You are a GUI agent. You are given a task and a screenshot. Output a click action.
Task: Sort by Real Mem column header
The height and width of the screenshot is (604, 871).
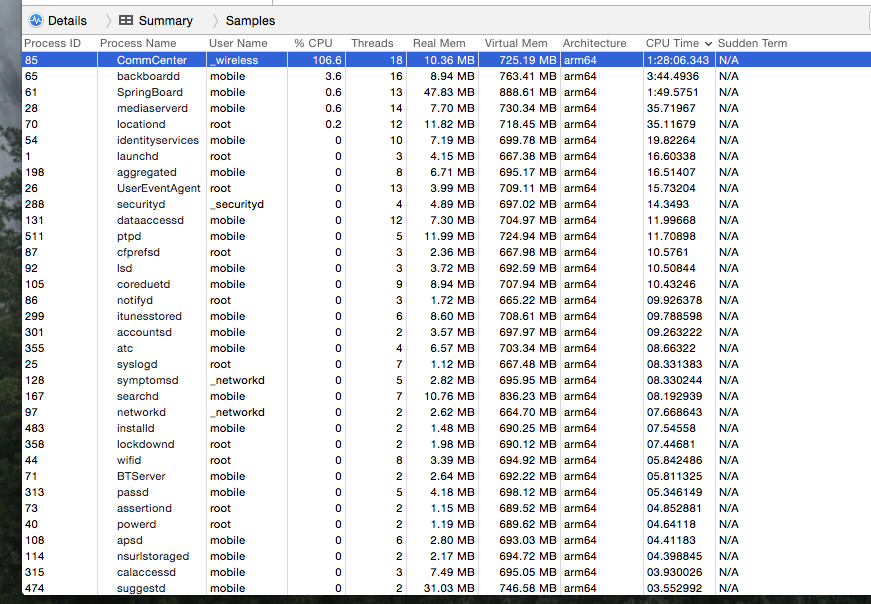pyautogui.click(x=439, y=43)
